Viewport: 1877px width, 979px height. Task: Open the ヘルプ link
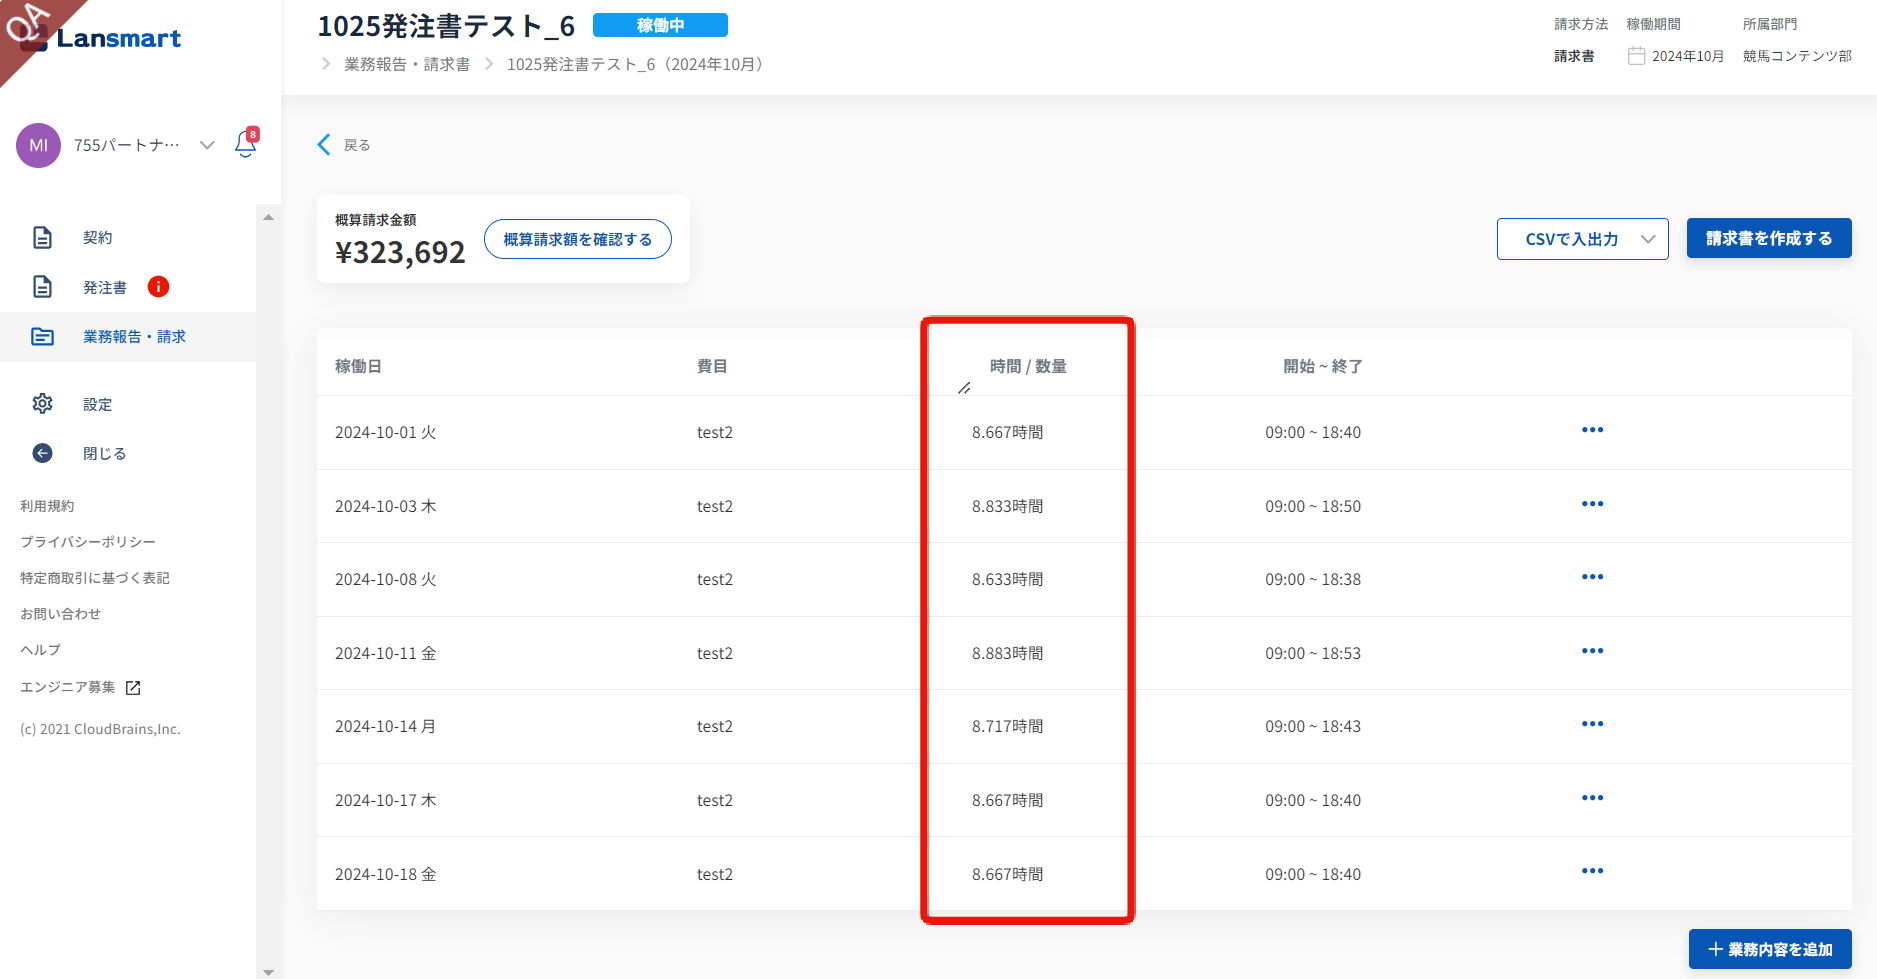coord(40,650)
